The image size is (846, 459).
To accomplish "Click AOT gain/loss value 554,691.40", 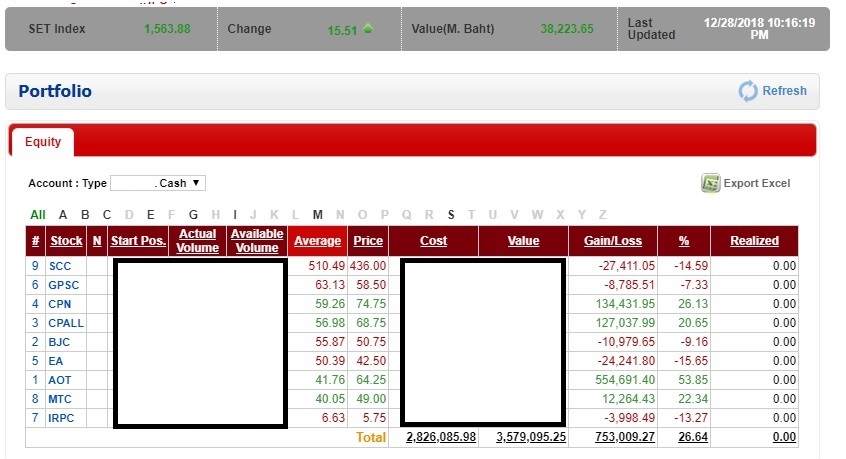I will pyautogui.click(x=625, y=380).
